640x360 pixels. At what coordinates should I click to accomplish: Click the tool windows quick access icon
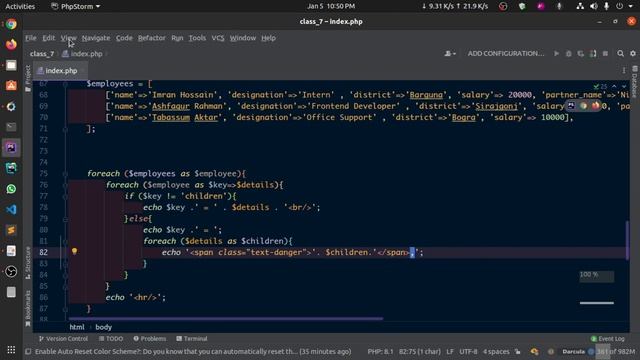pos(28,351)
